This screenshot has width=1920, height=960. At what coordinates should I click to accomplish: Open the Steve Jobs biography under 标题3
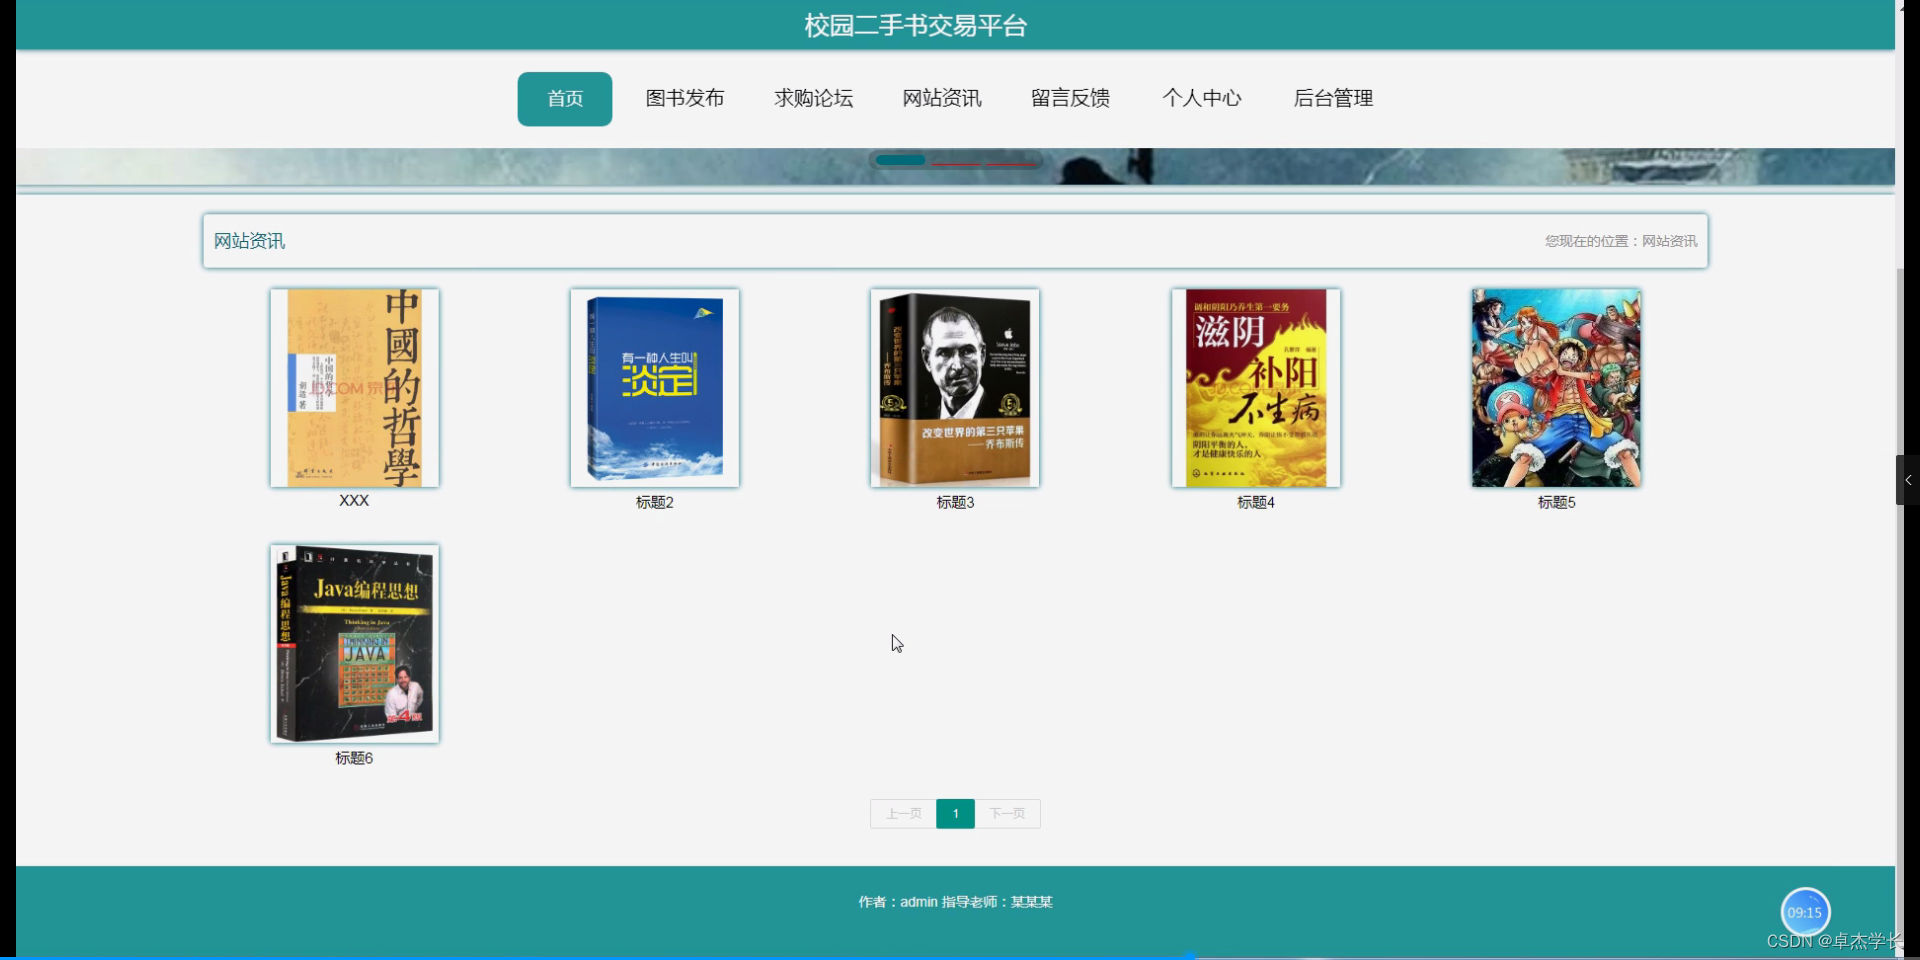coord(955,388)
